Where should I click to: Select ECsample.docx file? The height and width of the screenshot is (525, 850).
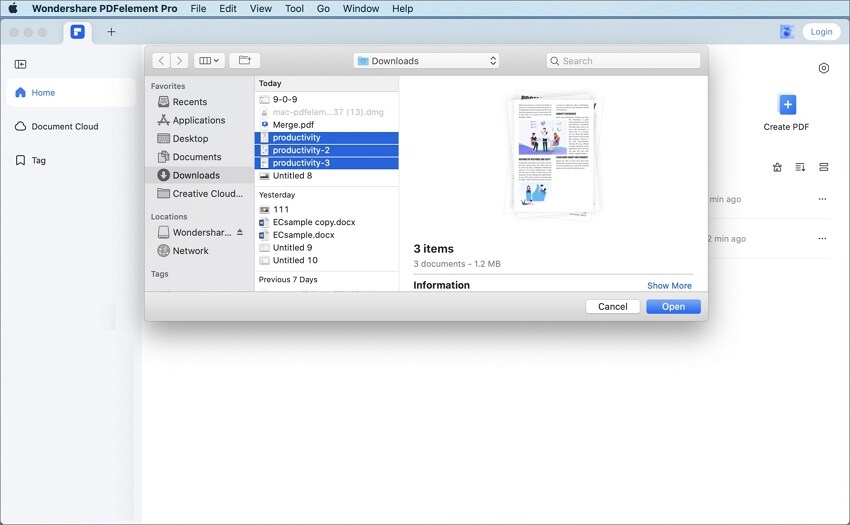pyautogui.click(x=327, y=235)
